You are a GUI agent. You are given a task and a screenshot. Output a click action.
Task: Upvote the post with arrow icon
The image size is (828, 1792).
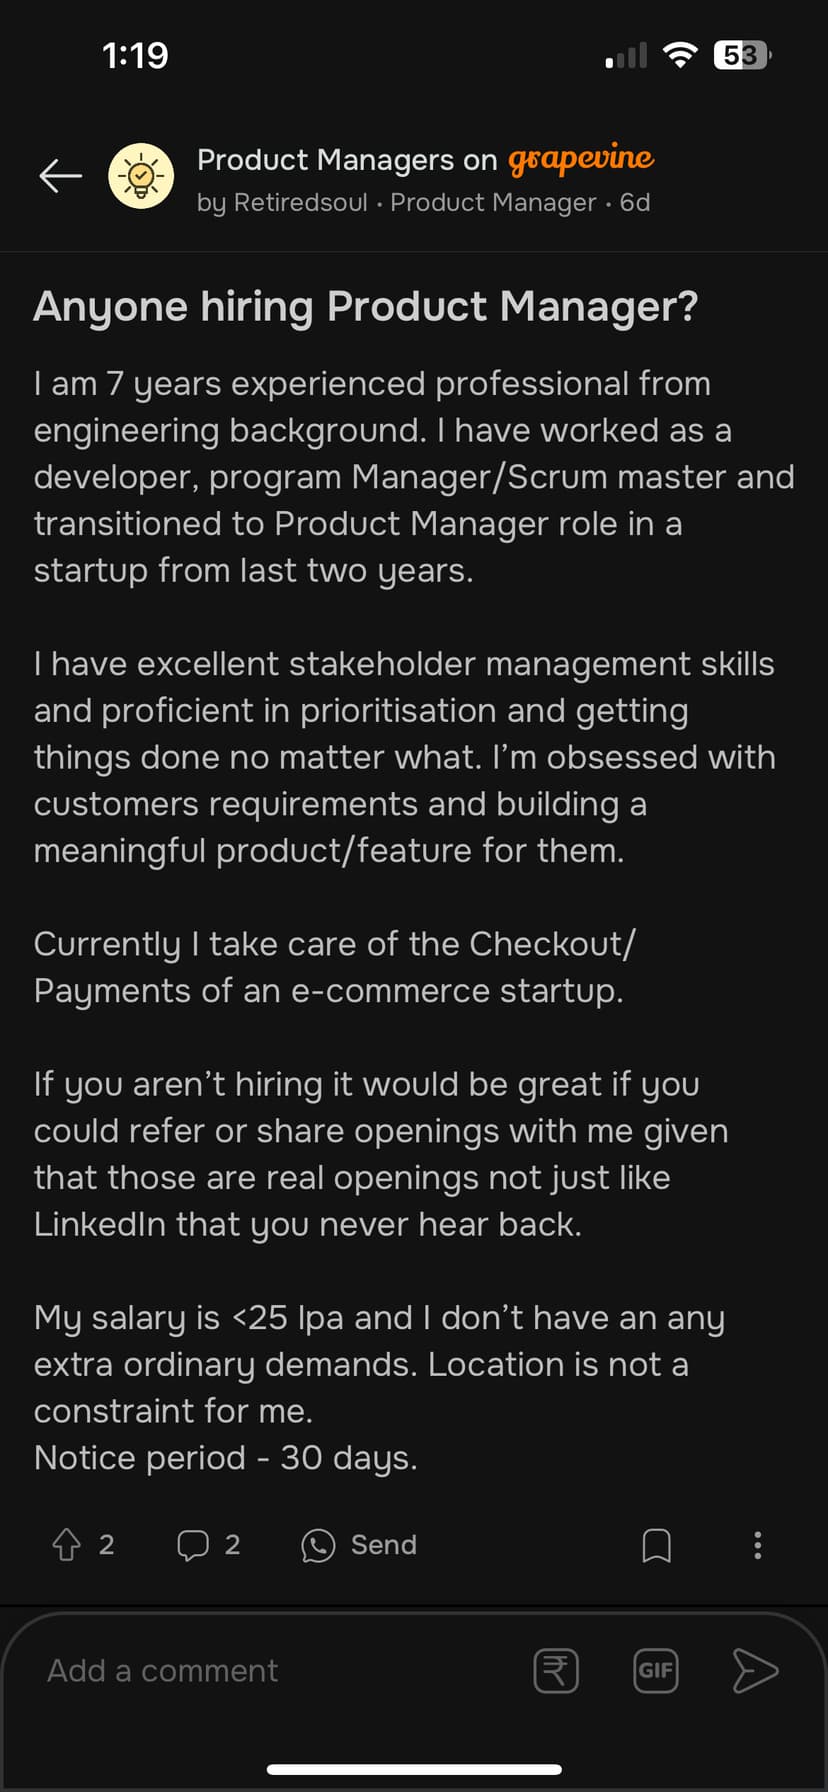pos(67,1545)
